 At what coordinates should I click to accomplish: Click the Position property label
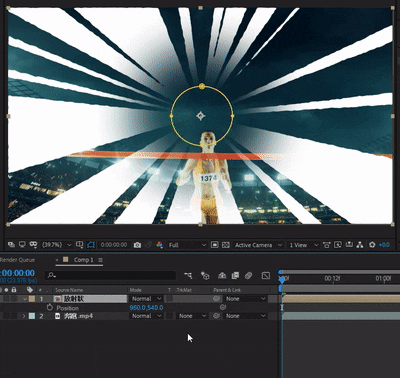pyautogui.click(x=68, y=308)
